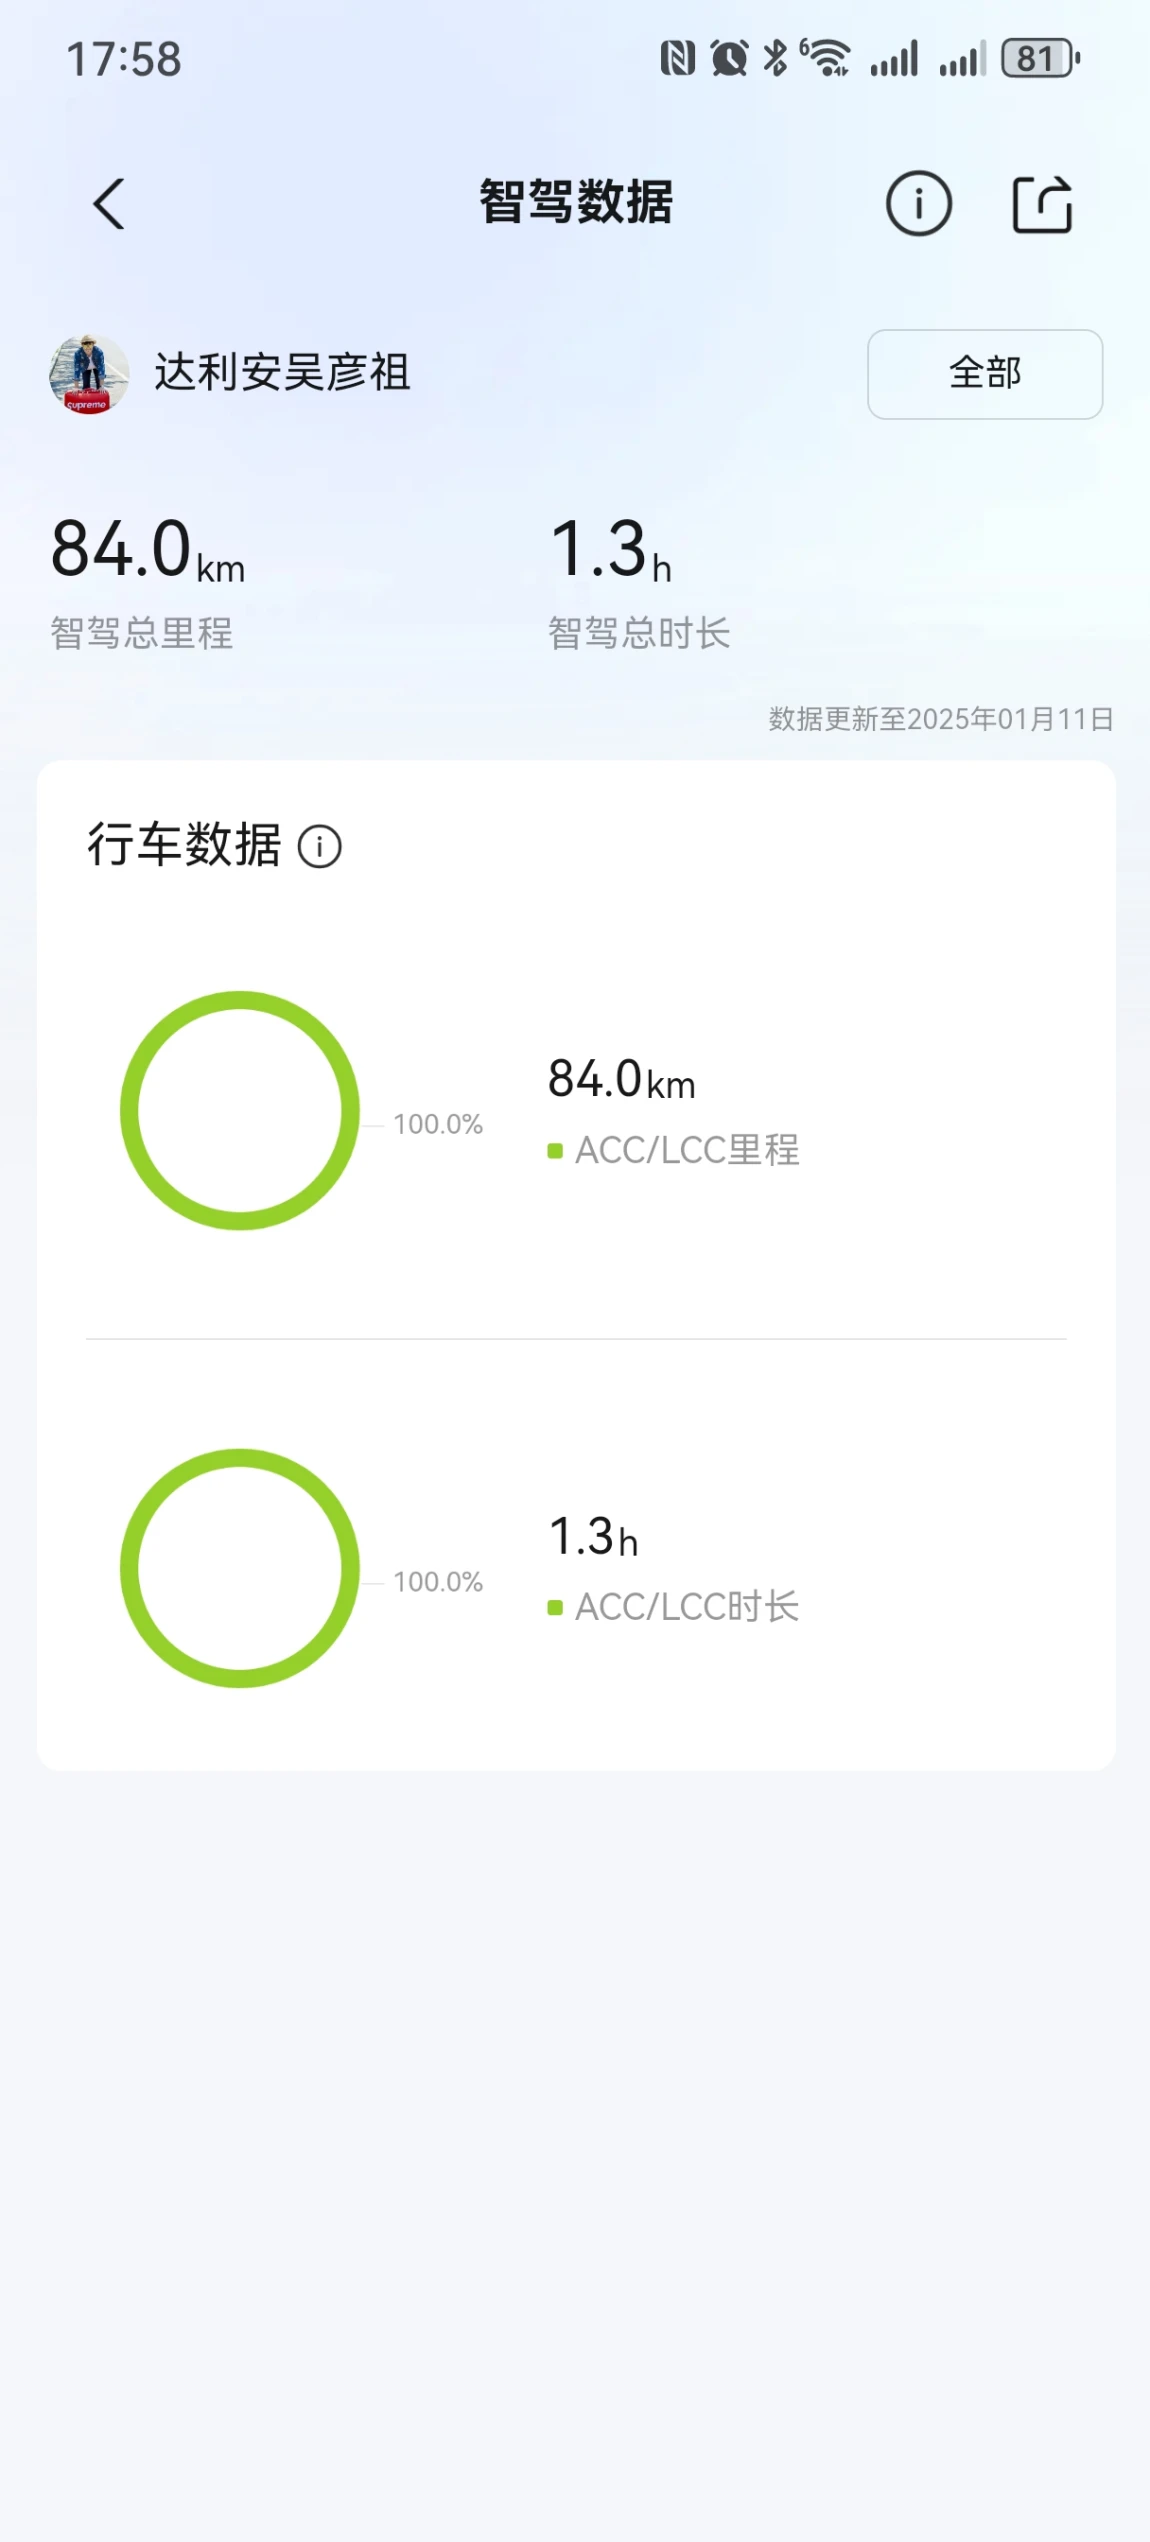The width and height of the screenshot is (1150, 2542).
Task: Tap the alarm clock status icon
Action: tap(729, 59)
